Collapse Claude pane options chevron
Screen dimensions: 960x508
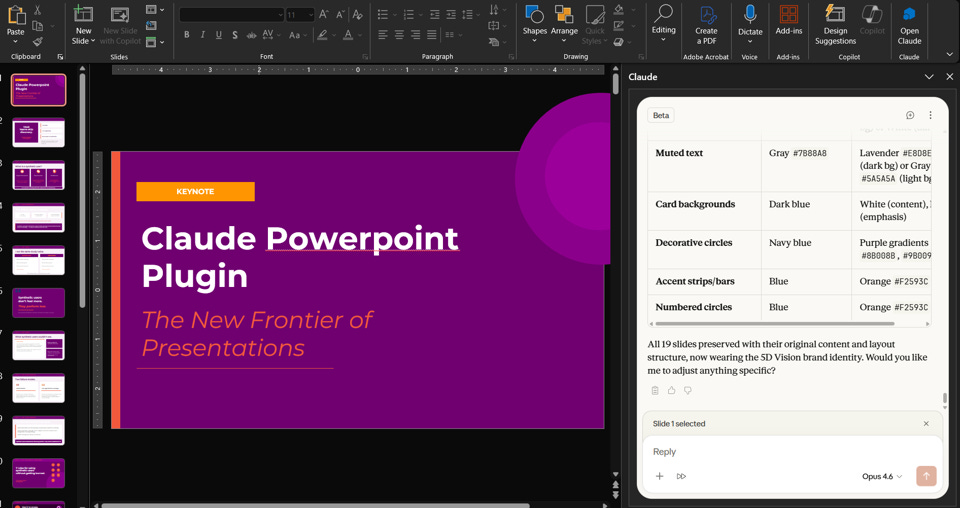[x=929, y=77]
